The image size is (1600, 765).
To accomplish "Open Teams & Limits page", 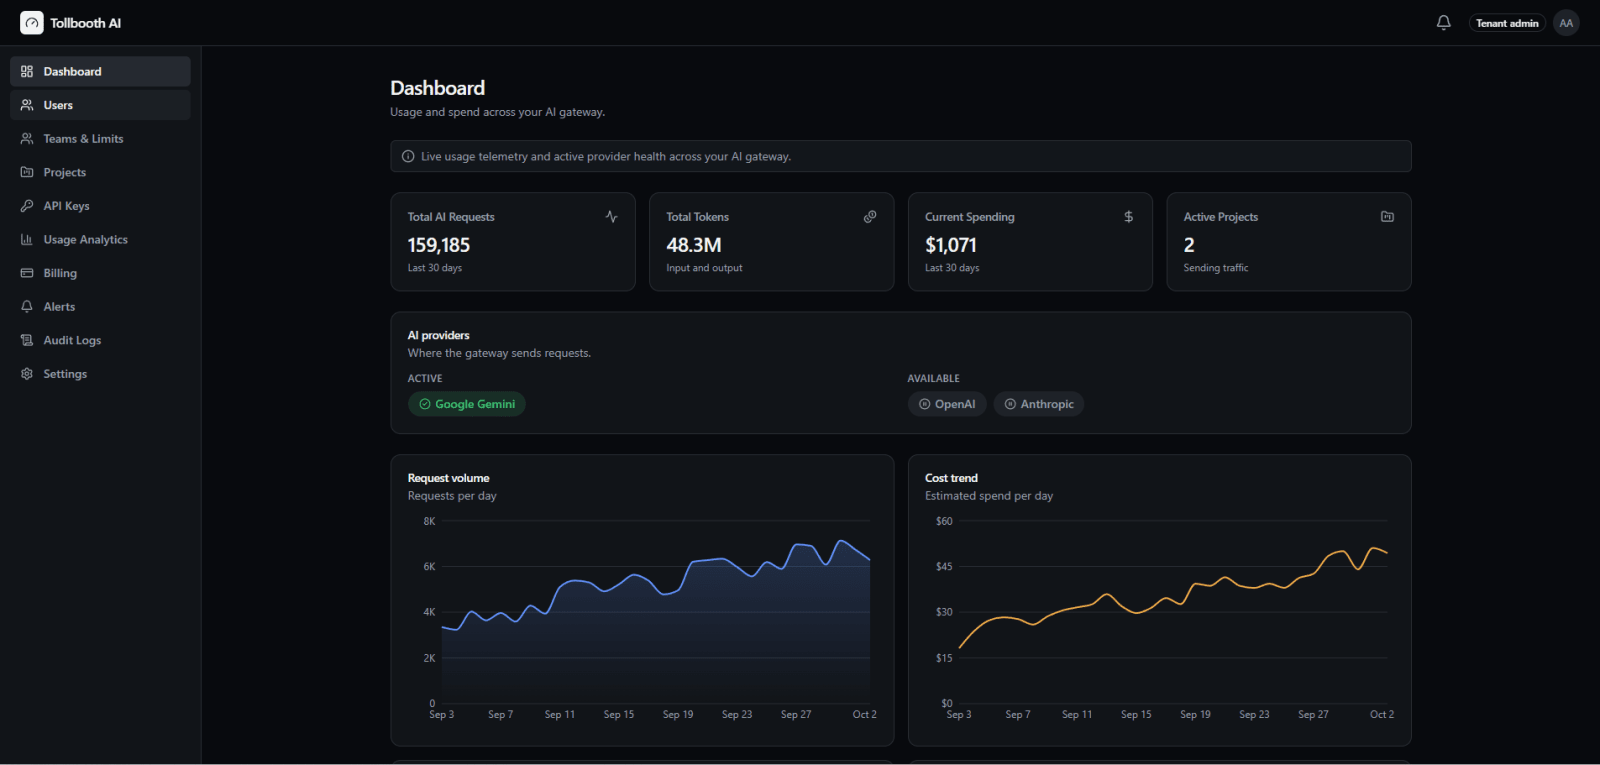I will pos(100,139).
